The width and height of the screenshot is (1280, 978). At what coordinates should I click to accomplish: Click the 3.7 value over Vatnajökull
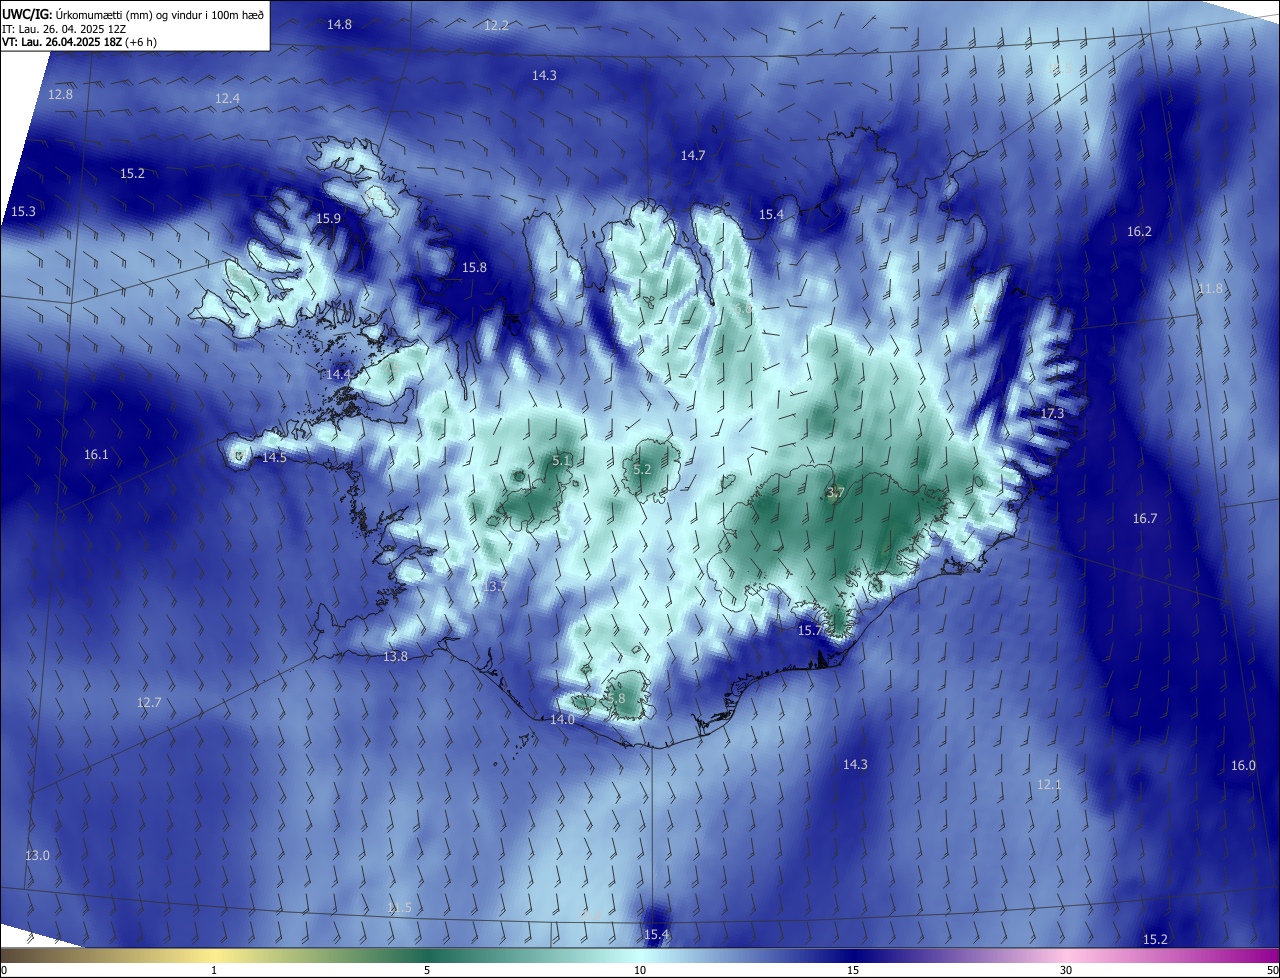tap(836, 492)
